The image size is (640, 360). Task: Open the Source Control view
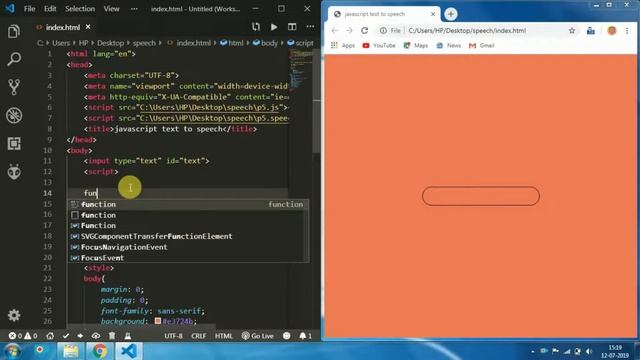point(14,87)
